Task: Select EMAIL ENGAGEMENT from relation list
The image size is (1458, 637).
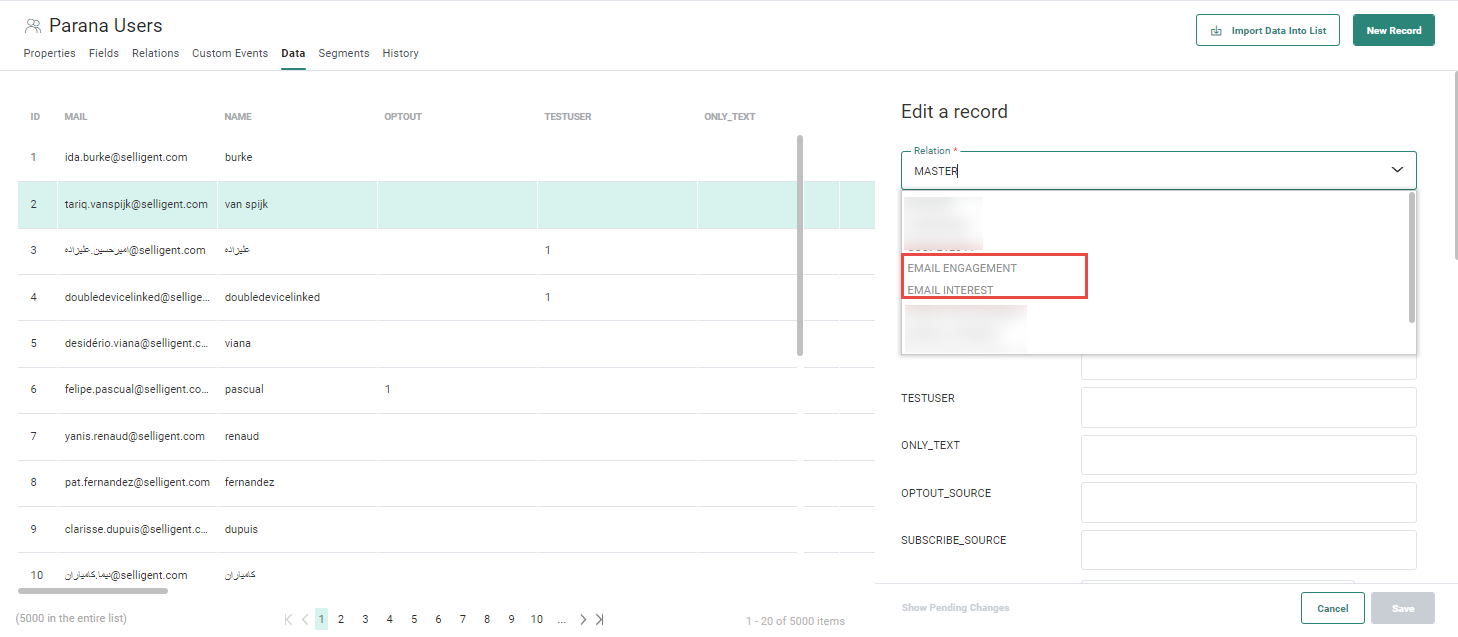Action: (x=961, y=268)
